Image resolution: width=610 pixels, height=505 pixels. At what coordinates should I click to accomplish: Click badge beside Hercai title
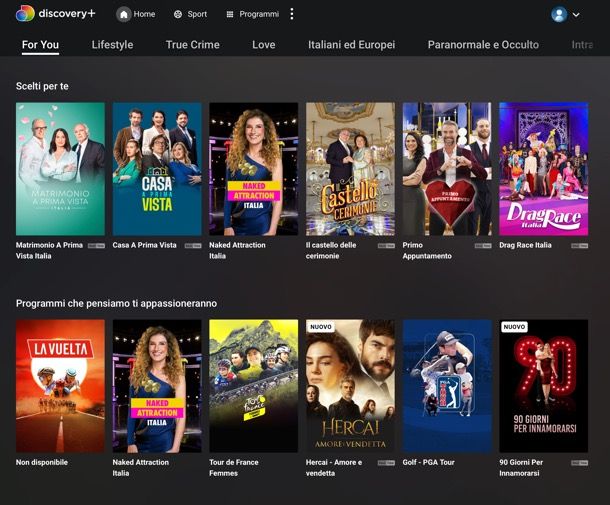(x=386, y=463)
